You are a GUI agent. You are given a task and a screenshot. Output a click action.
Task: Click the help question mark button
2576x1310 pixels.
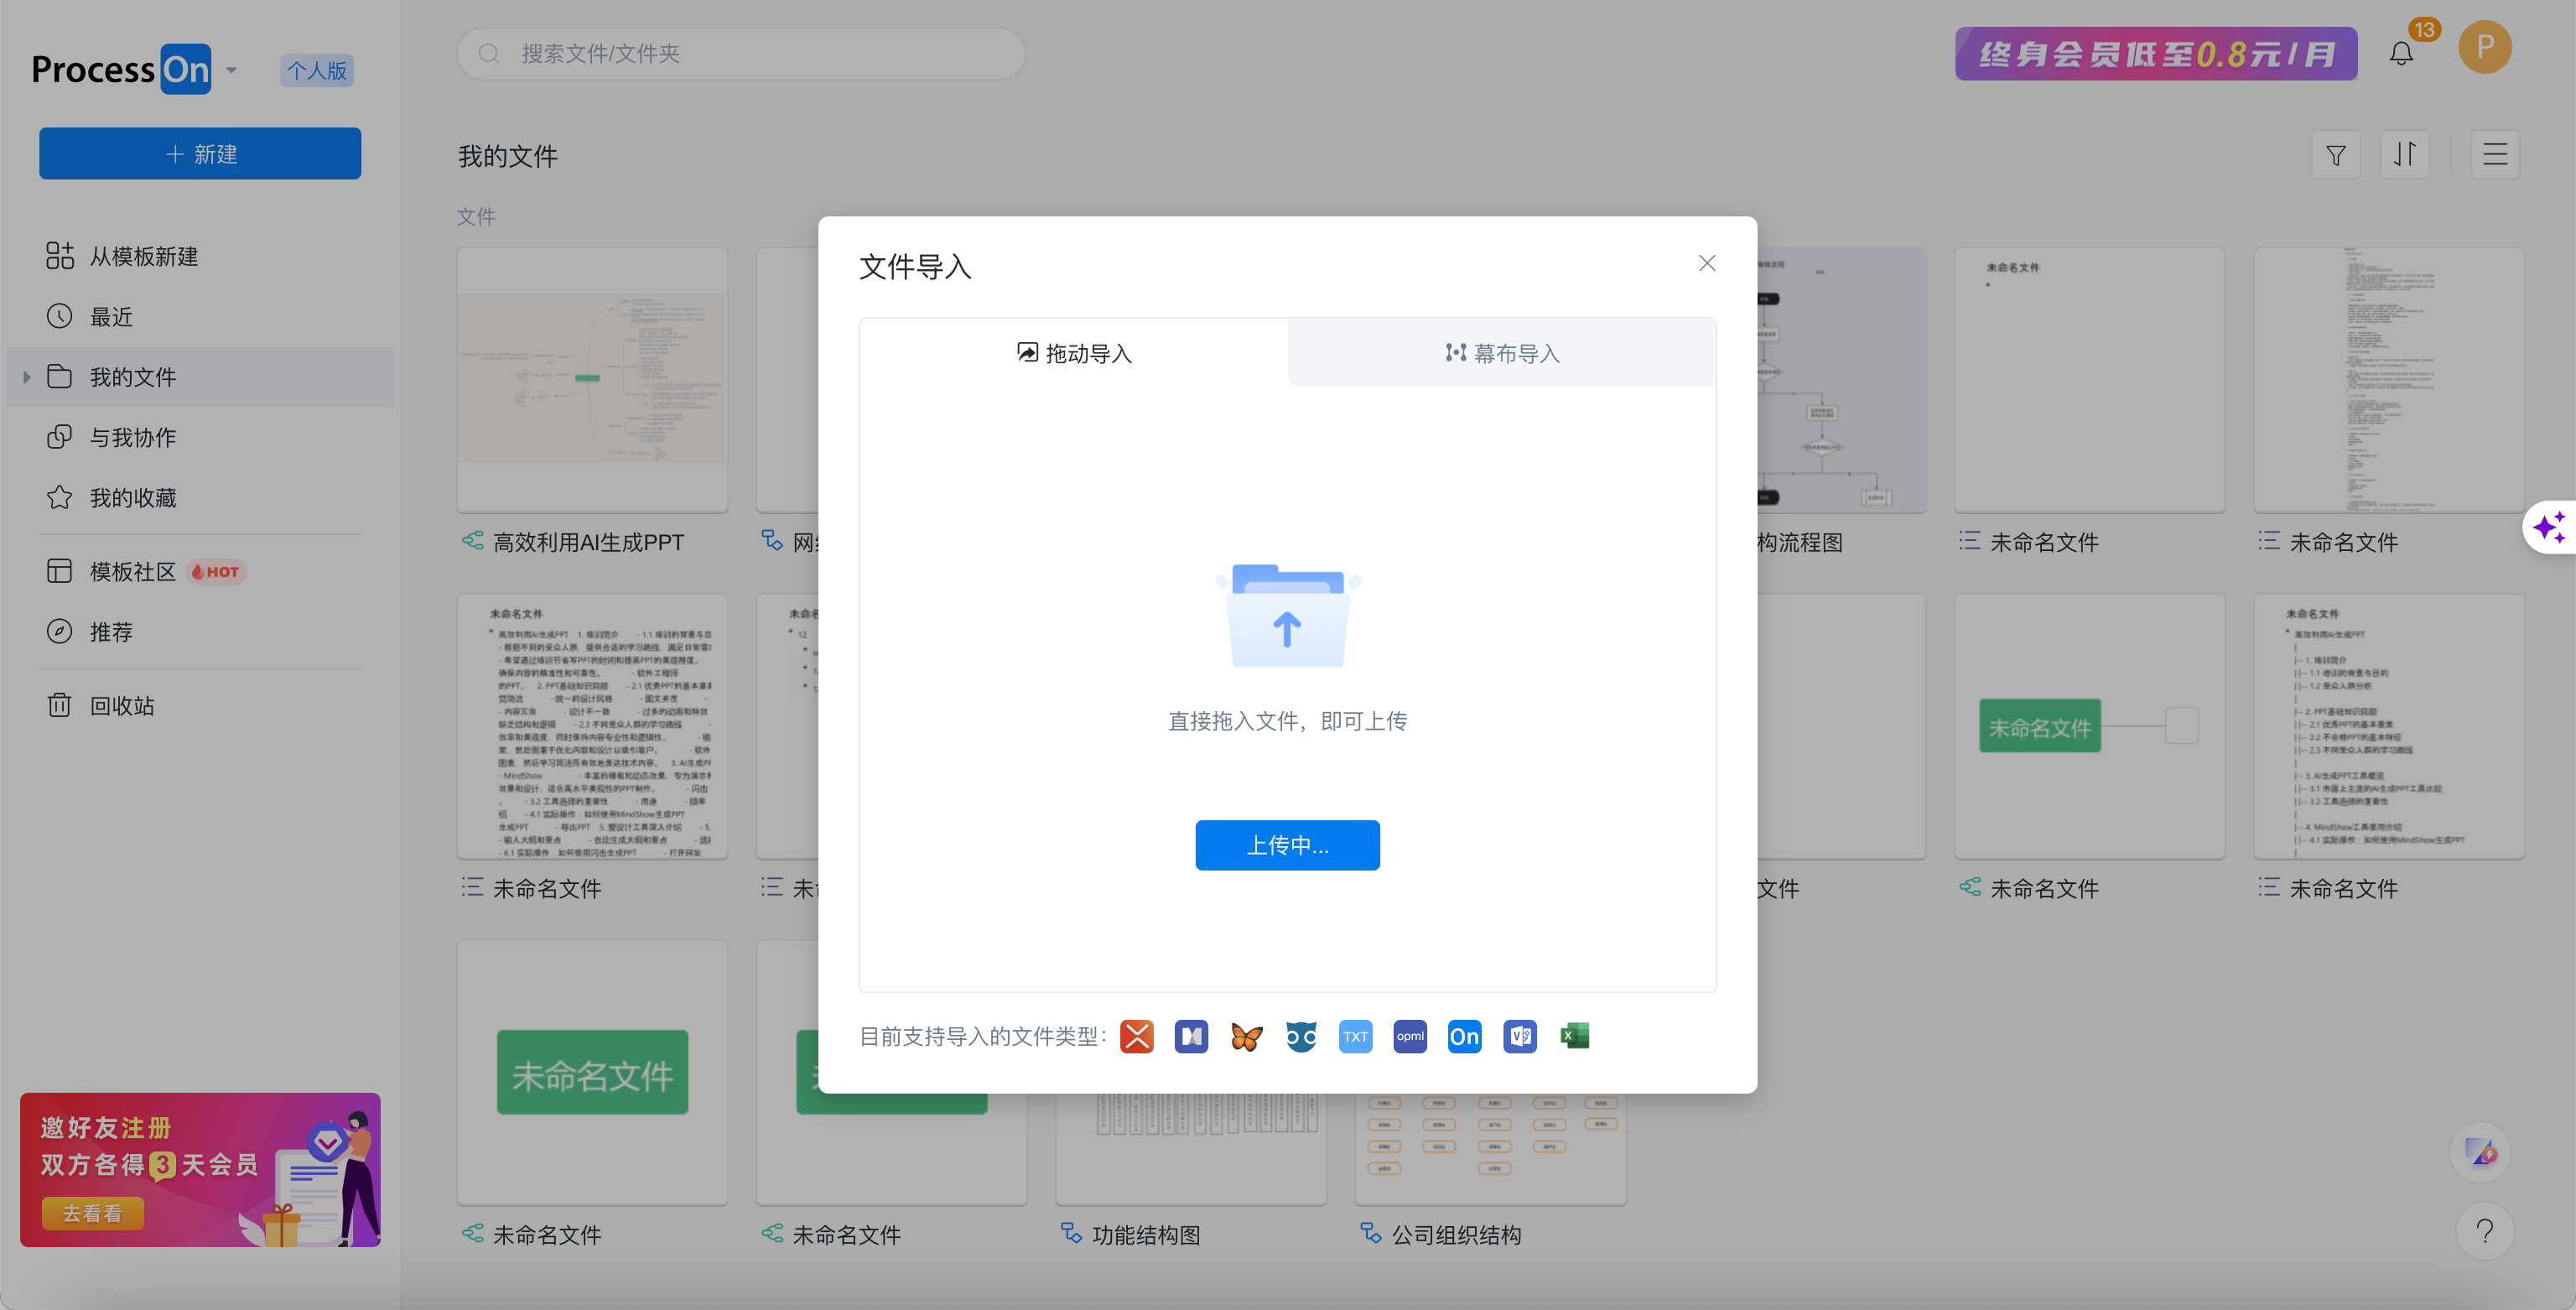[2484, 1231]
